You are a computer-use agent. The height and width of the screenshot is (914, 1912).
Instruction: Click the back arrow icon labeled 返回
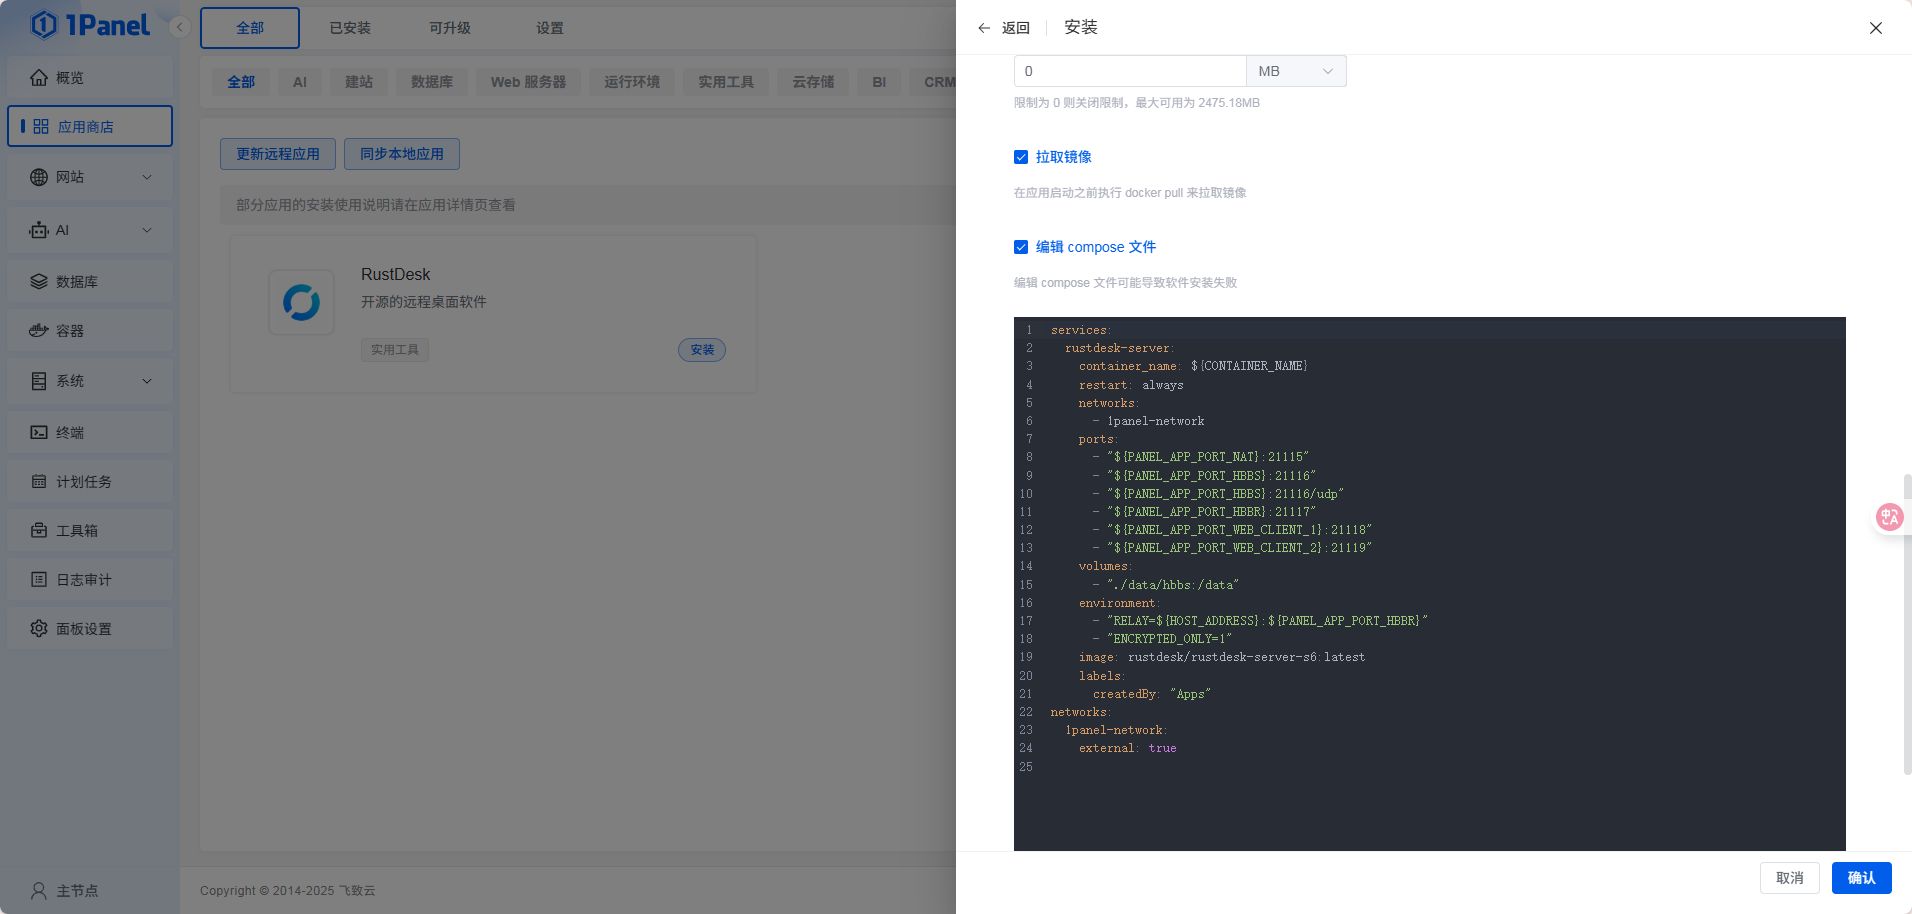pos(984,28)
